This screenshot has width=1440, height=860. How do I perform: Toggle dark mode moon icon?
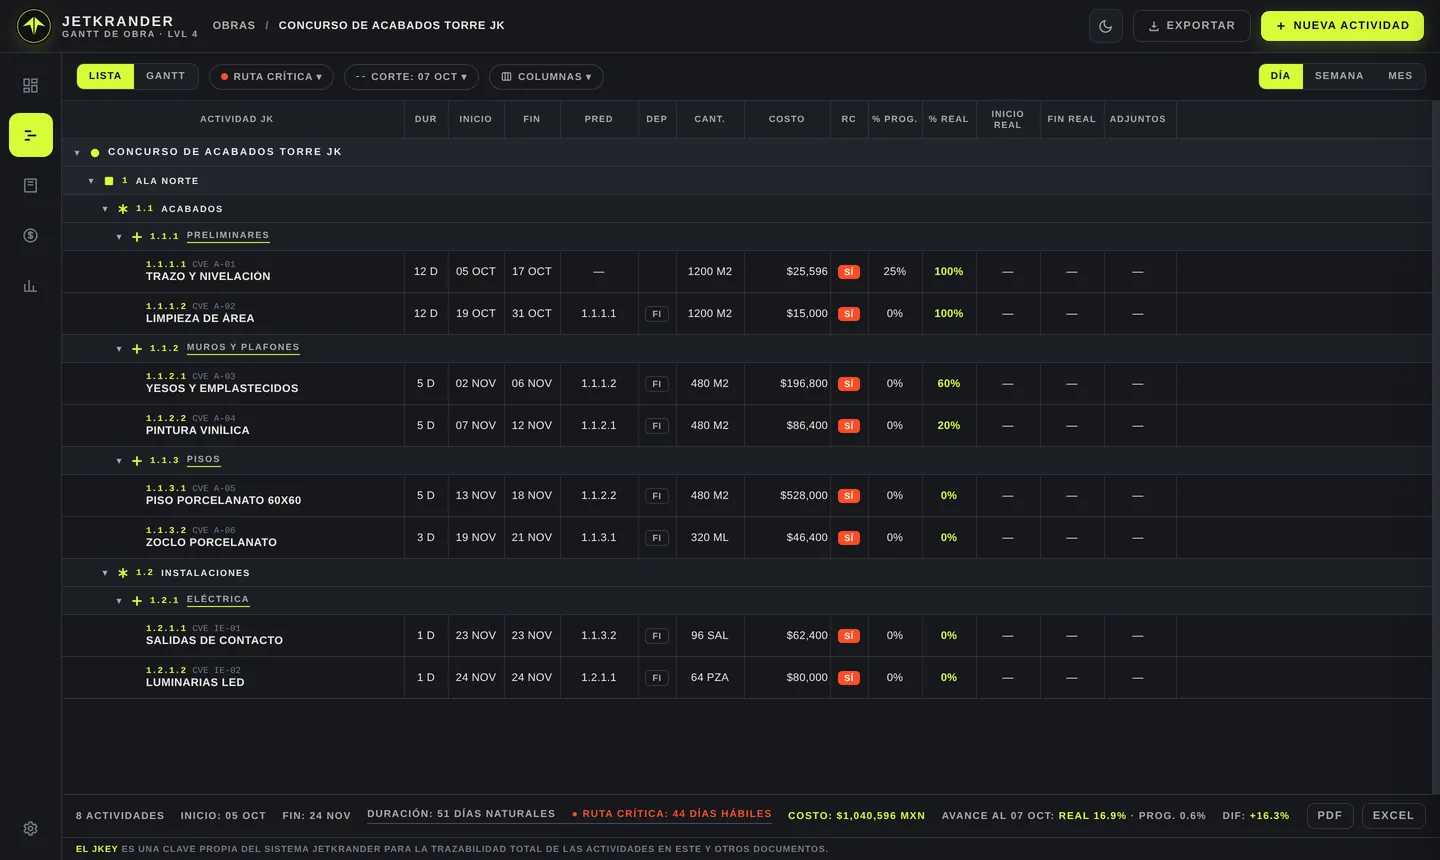coord(1106,26)
